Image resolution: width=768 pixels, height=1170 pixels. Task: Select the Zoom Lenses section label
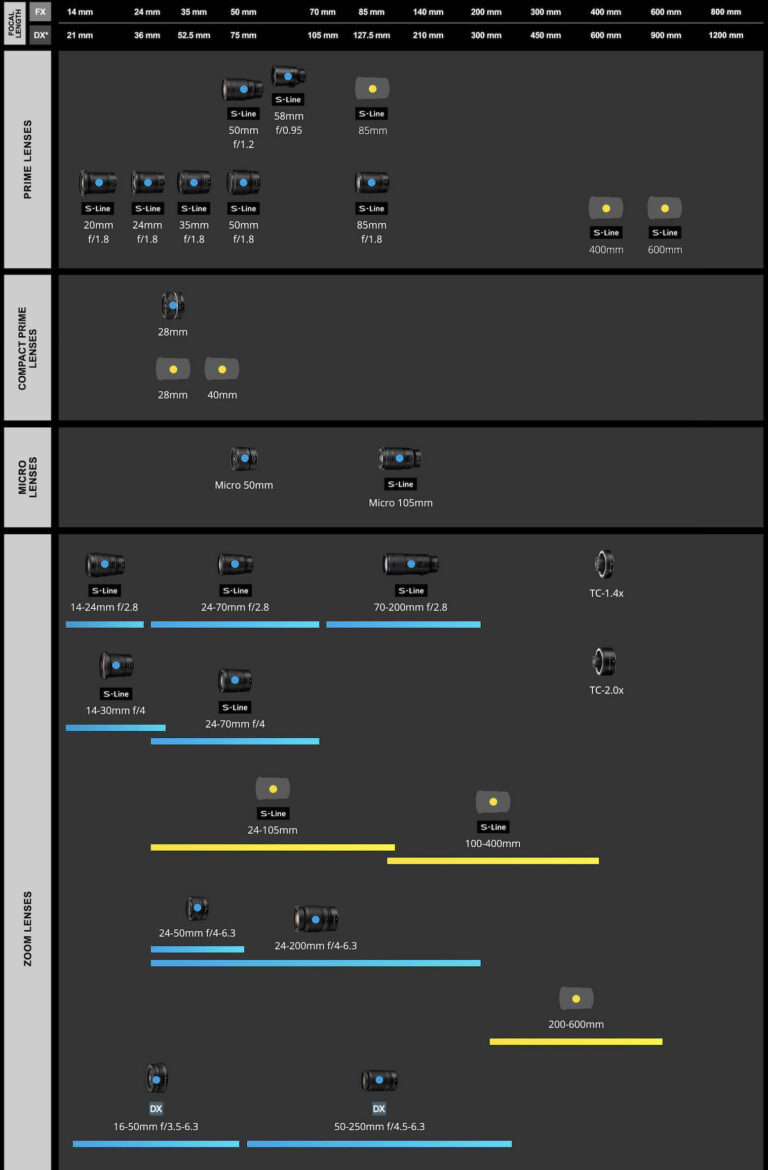(28, 928)
